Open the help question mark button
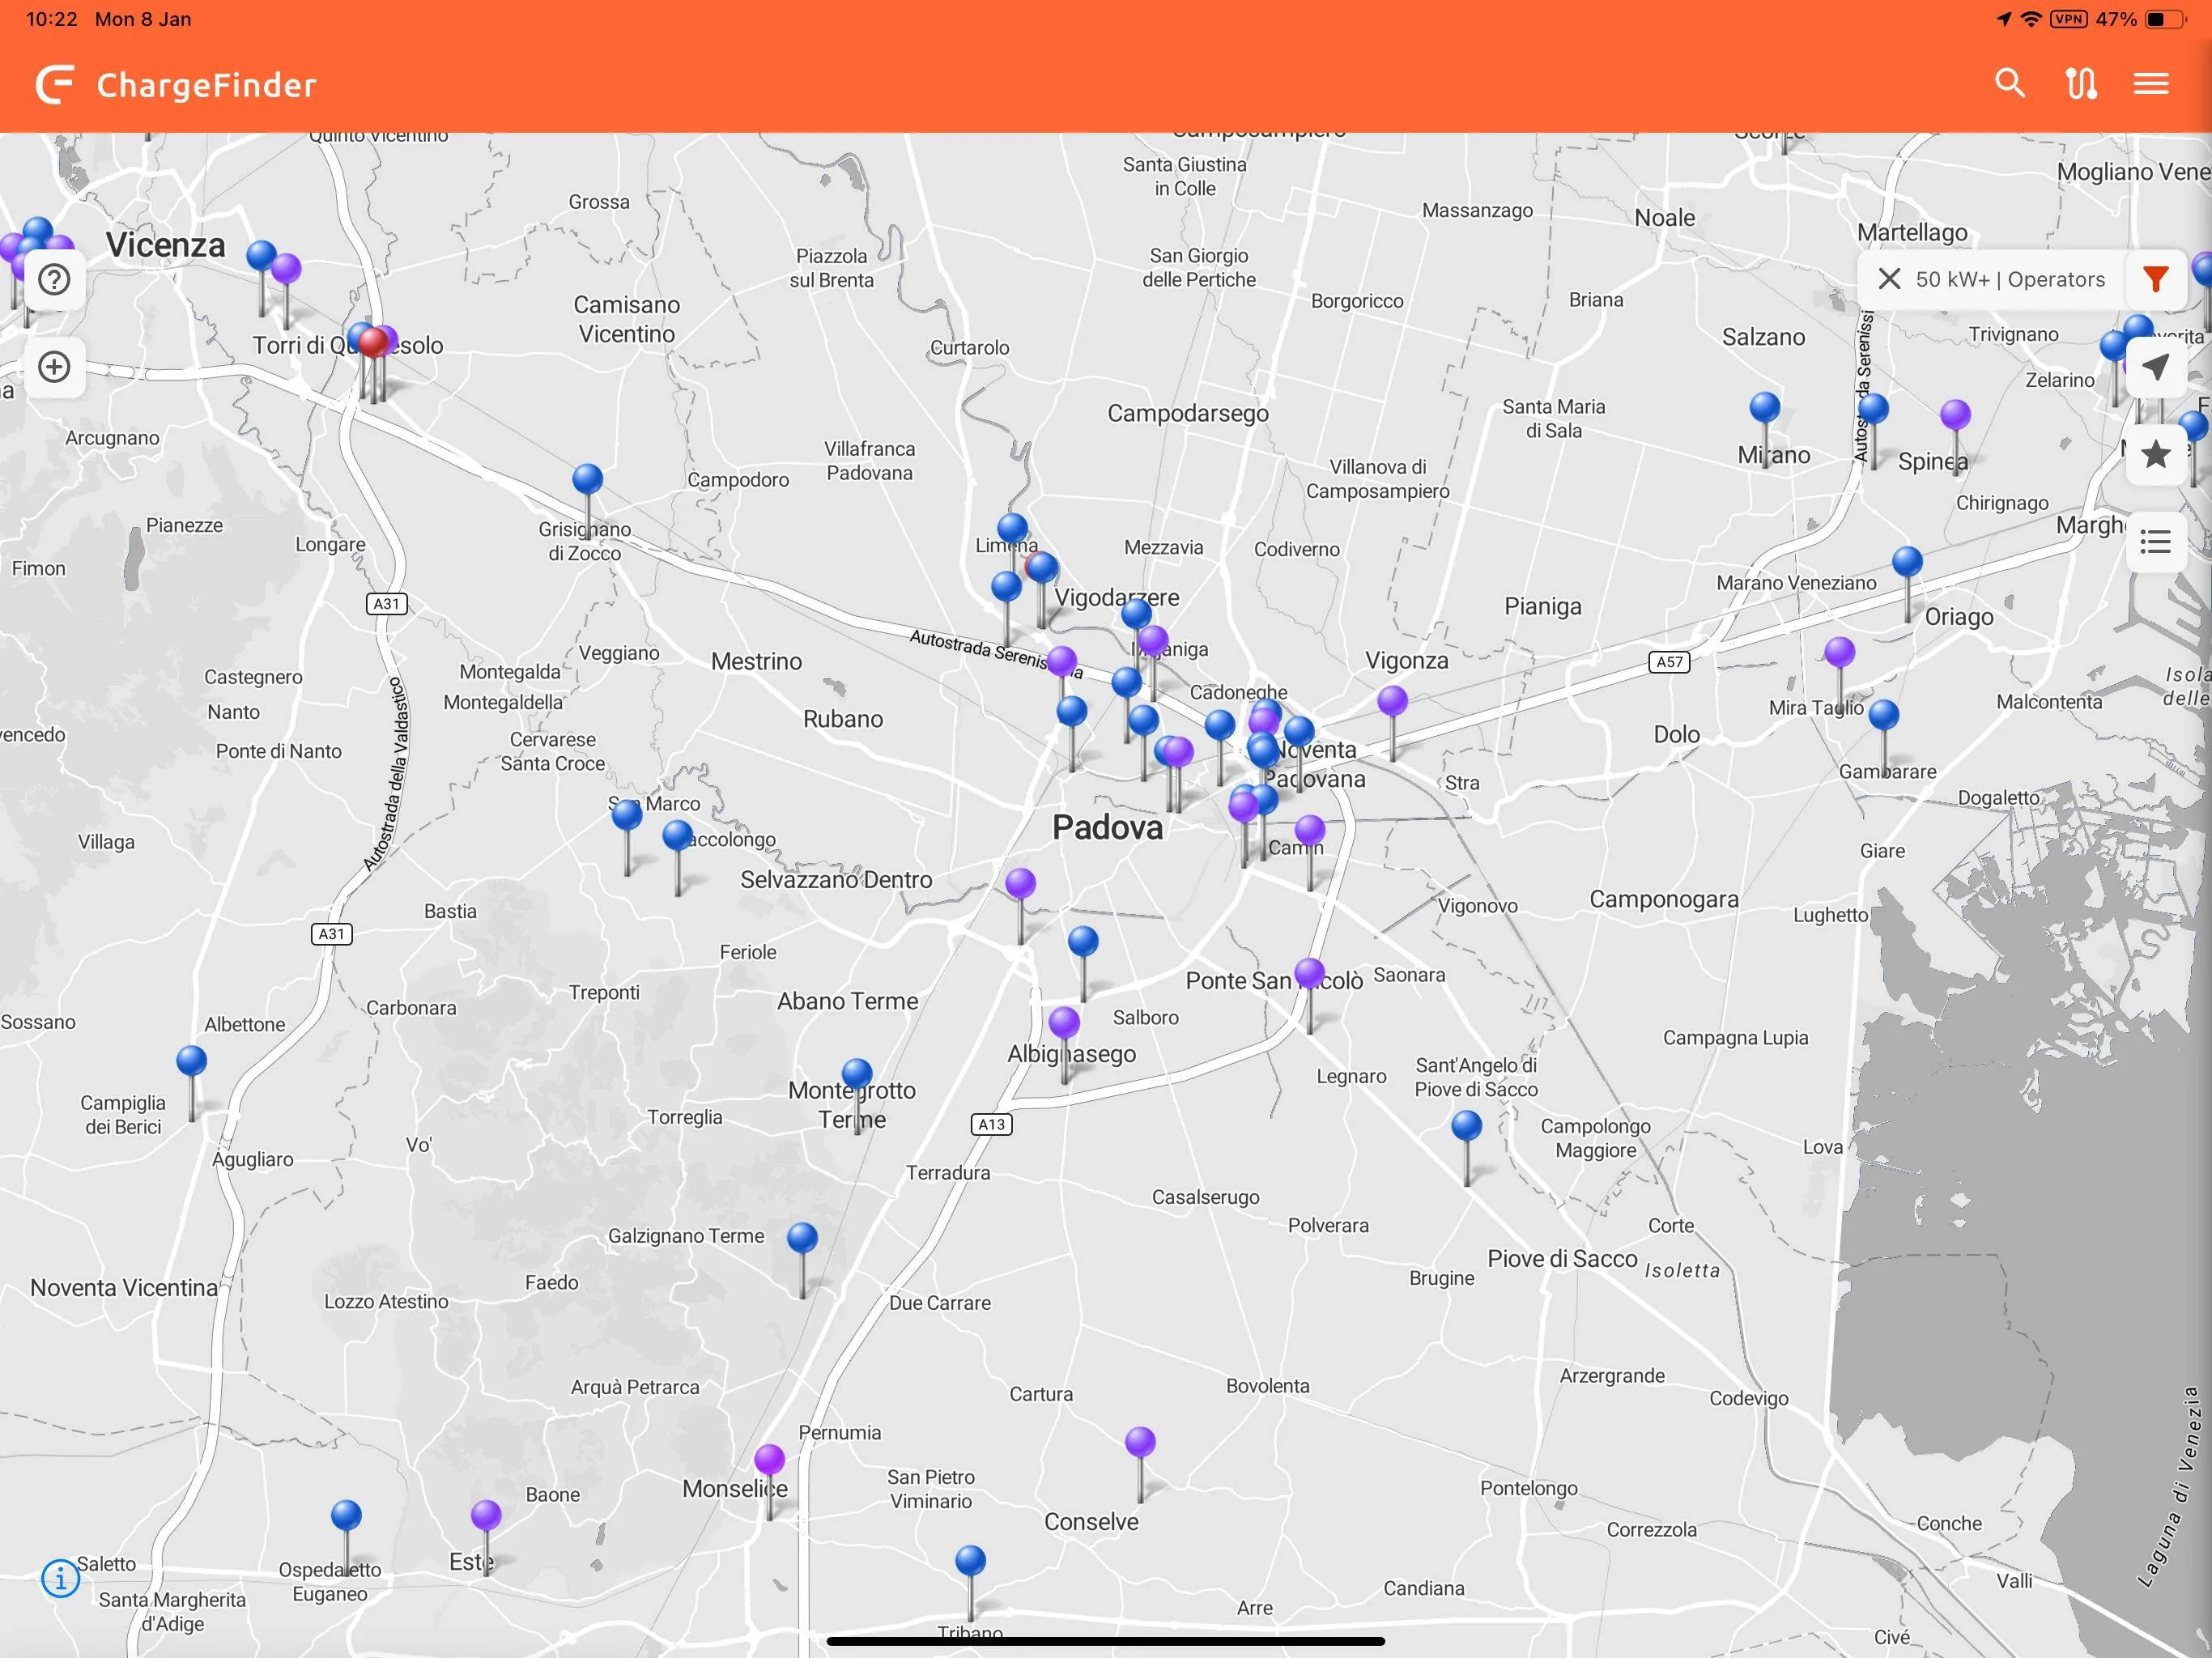The image size is (2212, 1658). 54,279
